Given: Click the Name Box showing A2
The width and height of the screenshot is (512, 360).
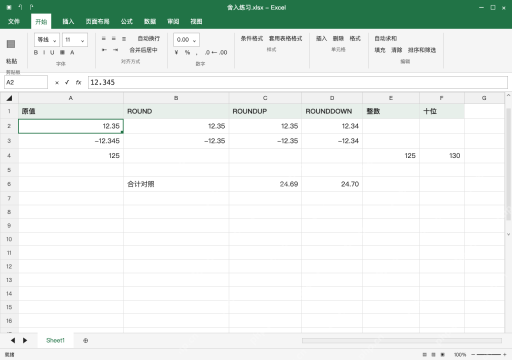Looking at the screenshot, I should coord(26,82).
